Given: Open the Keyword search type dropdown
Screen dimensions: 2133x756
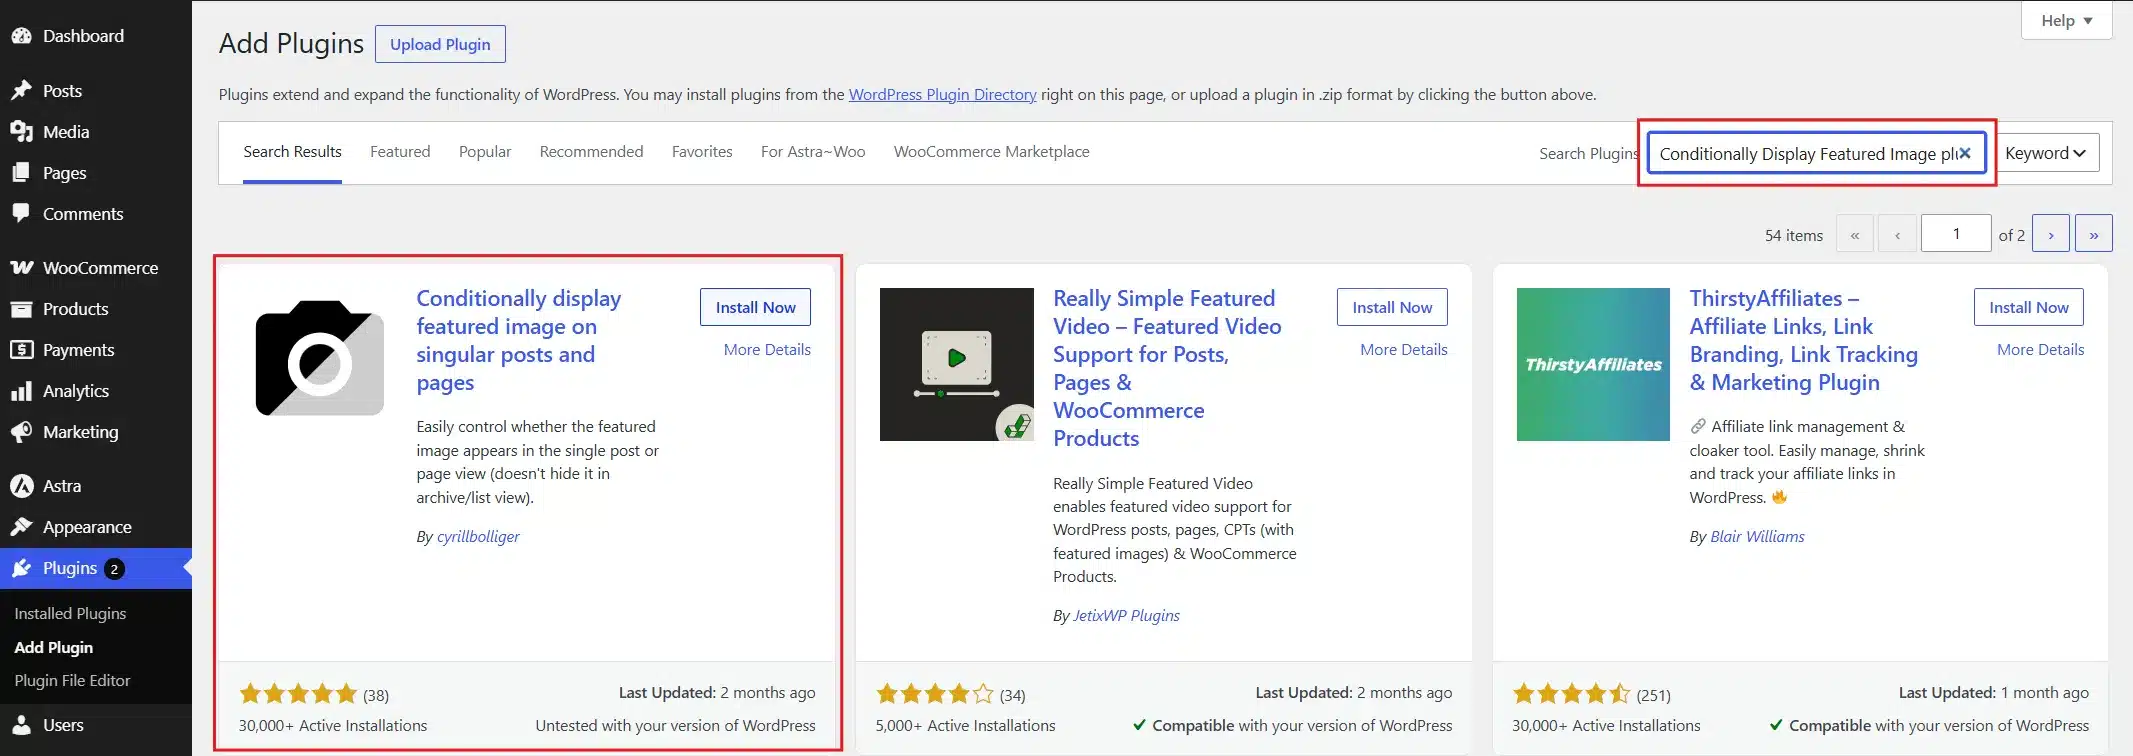Looking at the screenshot, I should pyautogui.click(x=2046, y=153).
